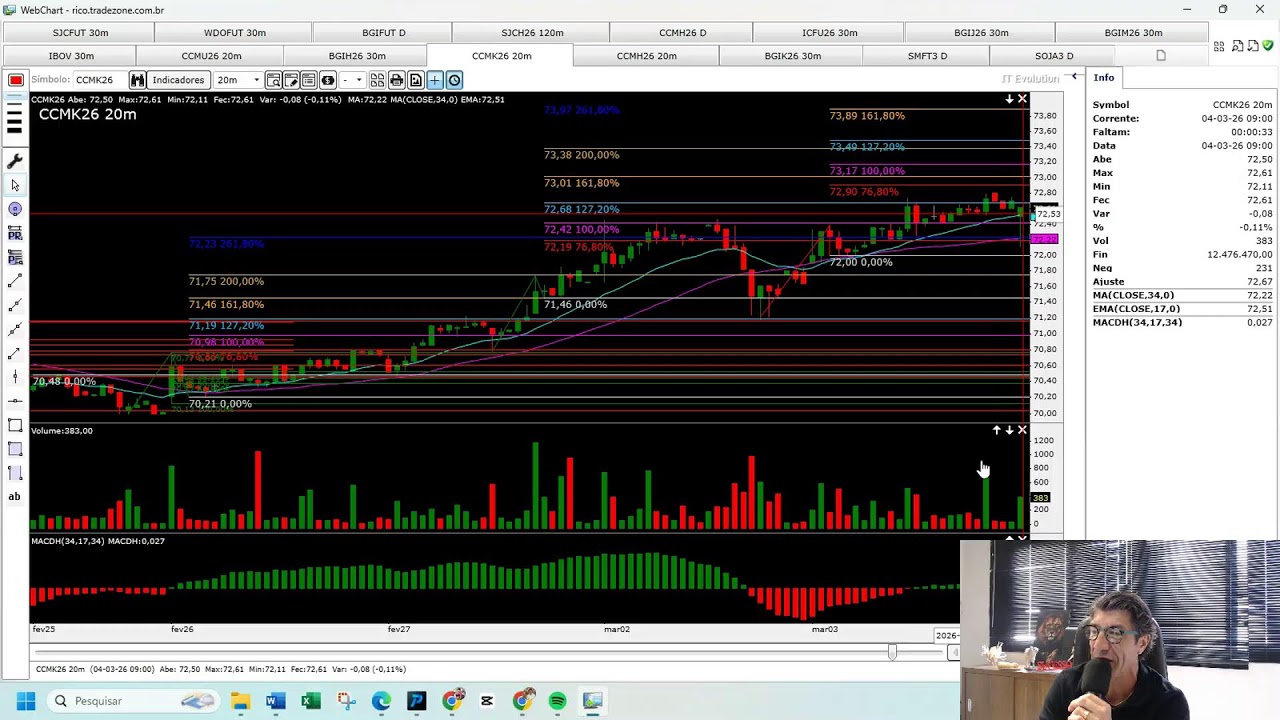Open a new blank chart tab
This screenshot has width=1280, height=720.
[1160, 56]
